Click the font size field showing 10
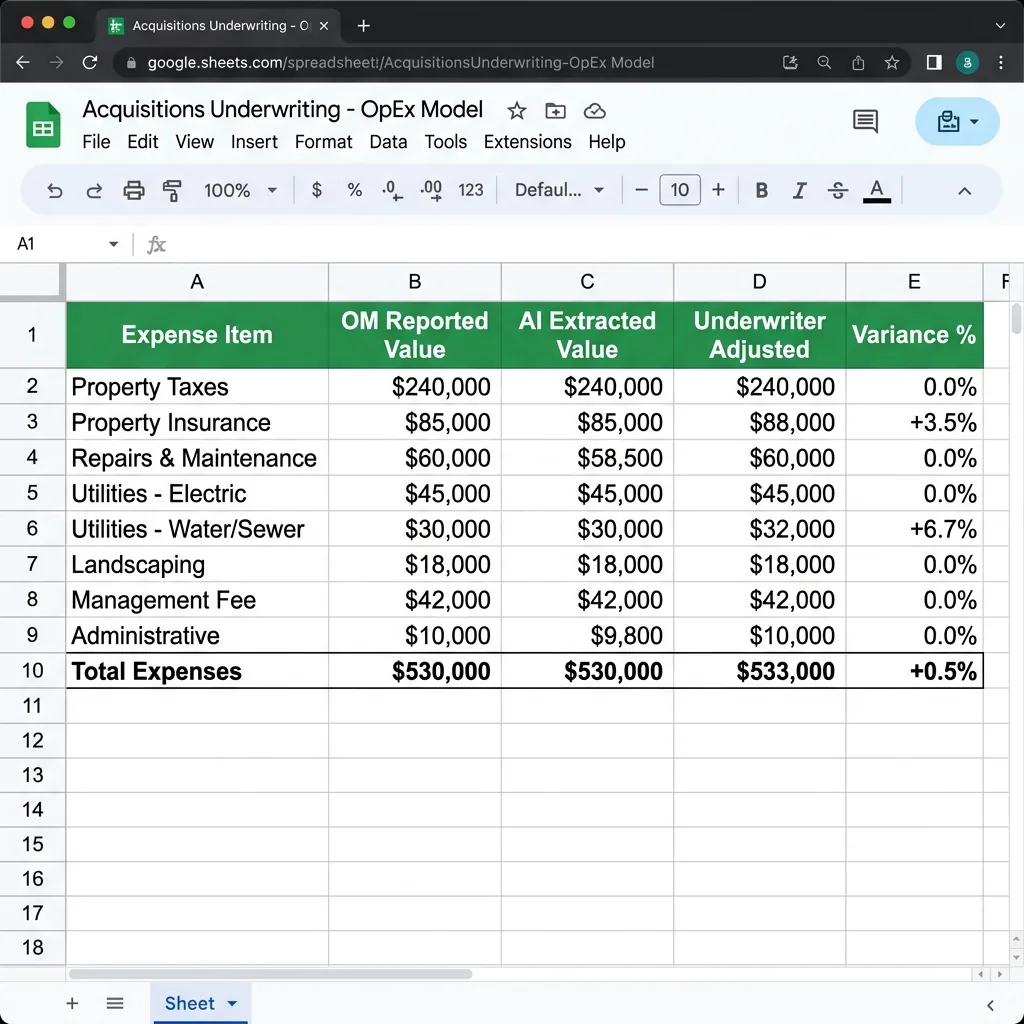This screenshot has width=1024, height=1024. pos(680,190)
